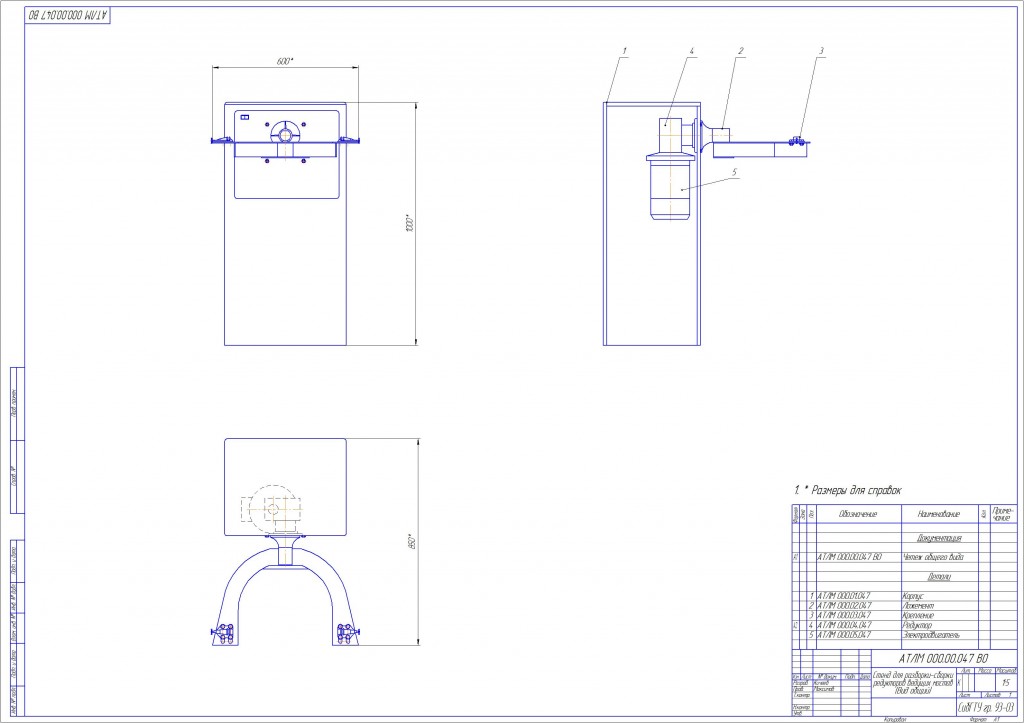Click the designation 'АТЛМ 000.01.047'
The width and height of the screenshot is (1024, 723).
844,596
